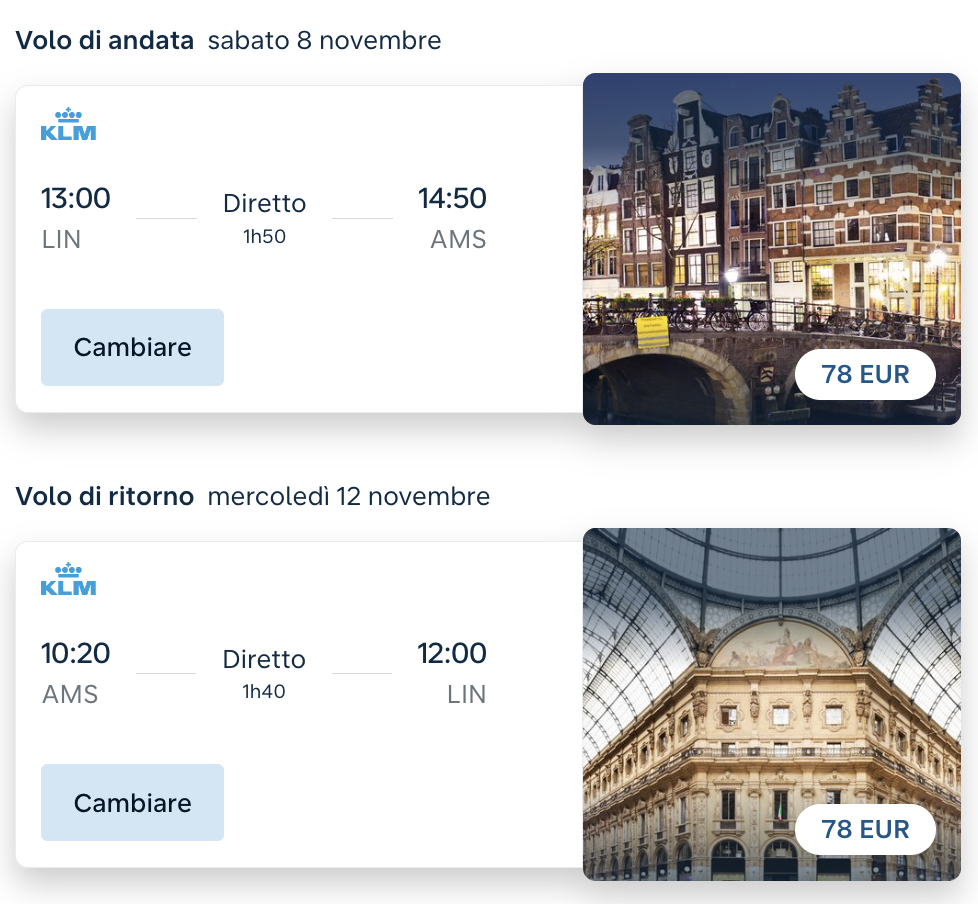
Task: Click the 78 EUR outbound price badge
Action: pyautogui.click(x=865, y=374)
